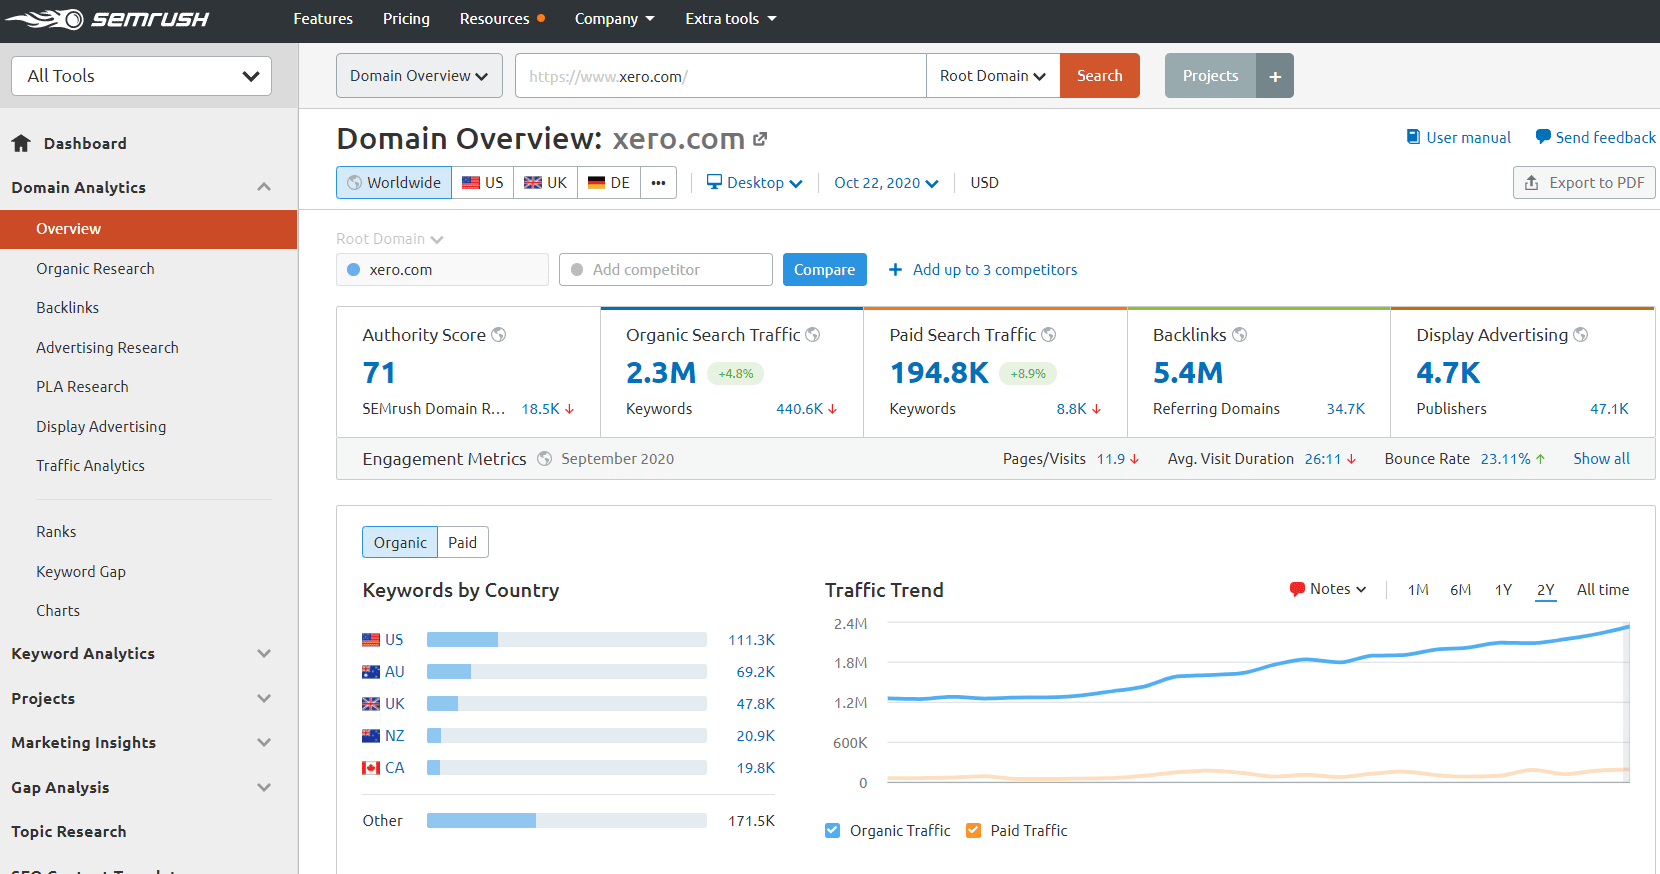Click globe info icon beside Backlinks
The image size is (1660, 874).
[1240, 335]
